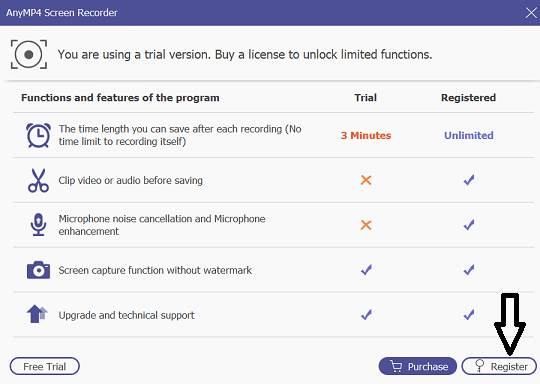Click orange X for clip video trial
The image size is (540, 384).
pos(366,180)
